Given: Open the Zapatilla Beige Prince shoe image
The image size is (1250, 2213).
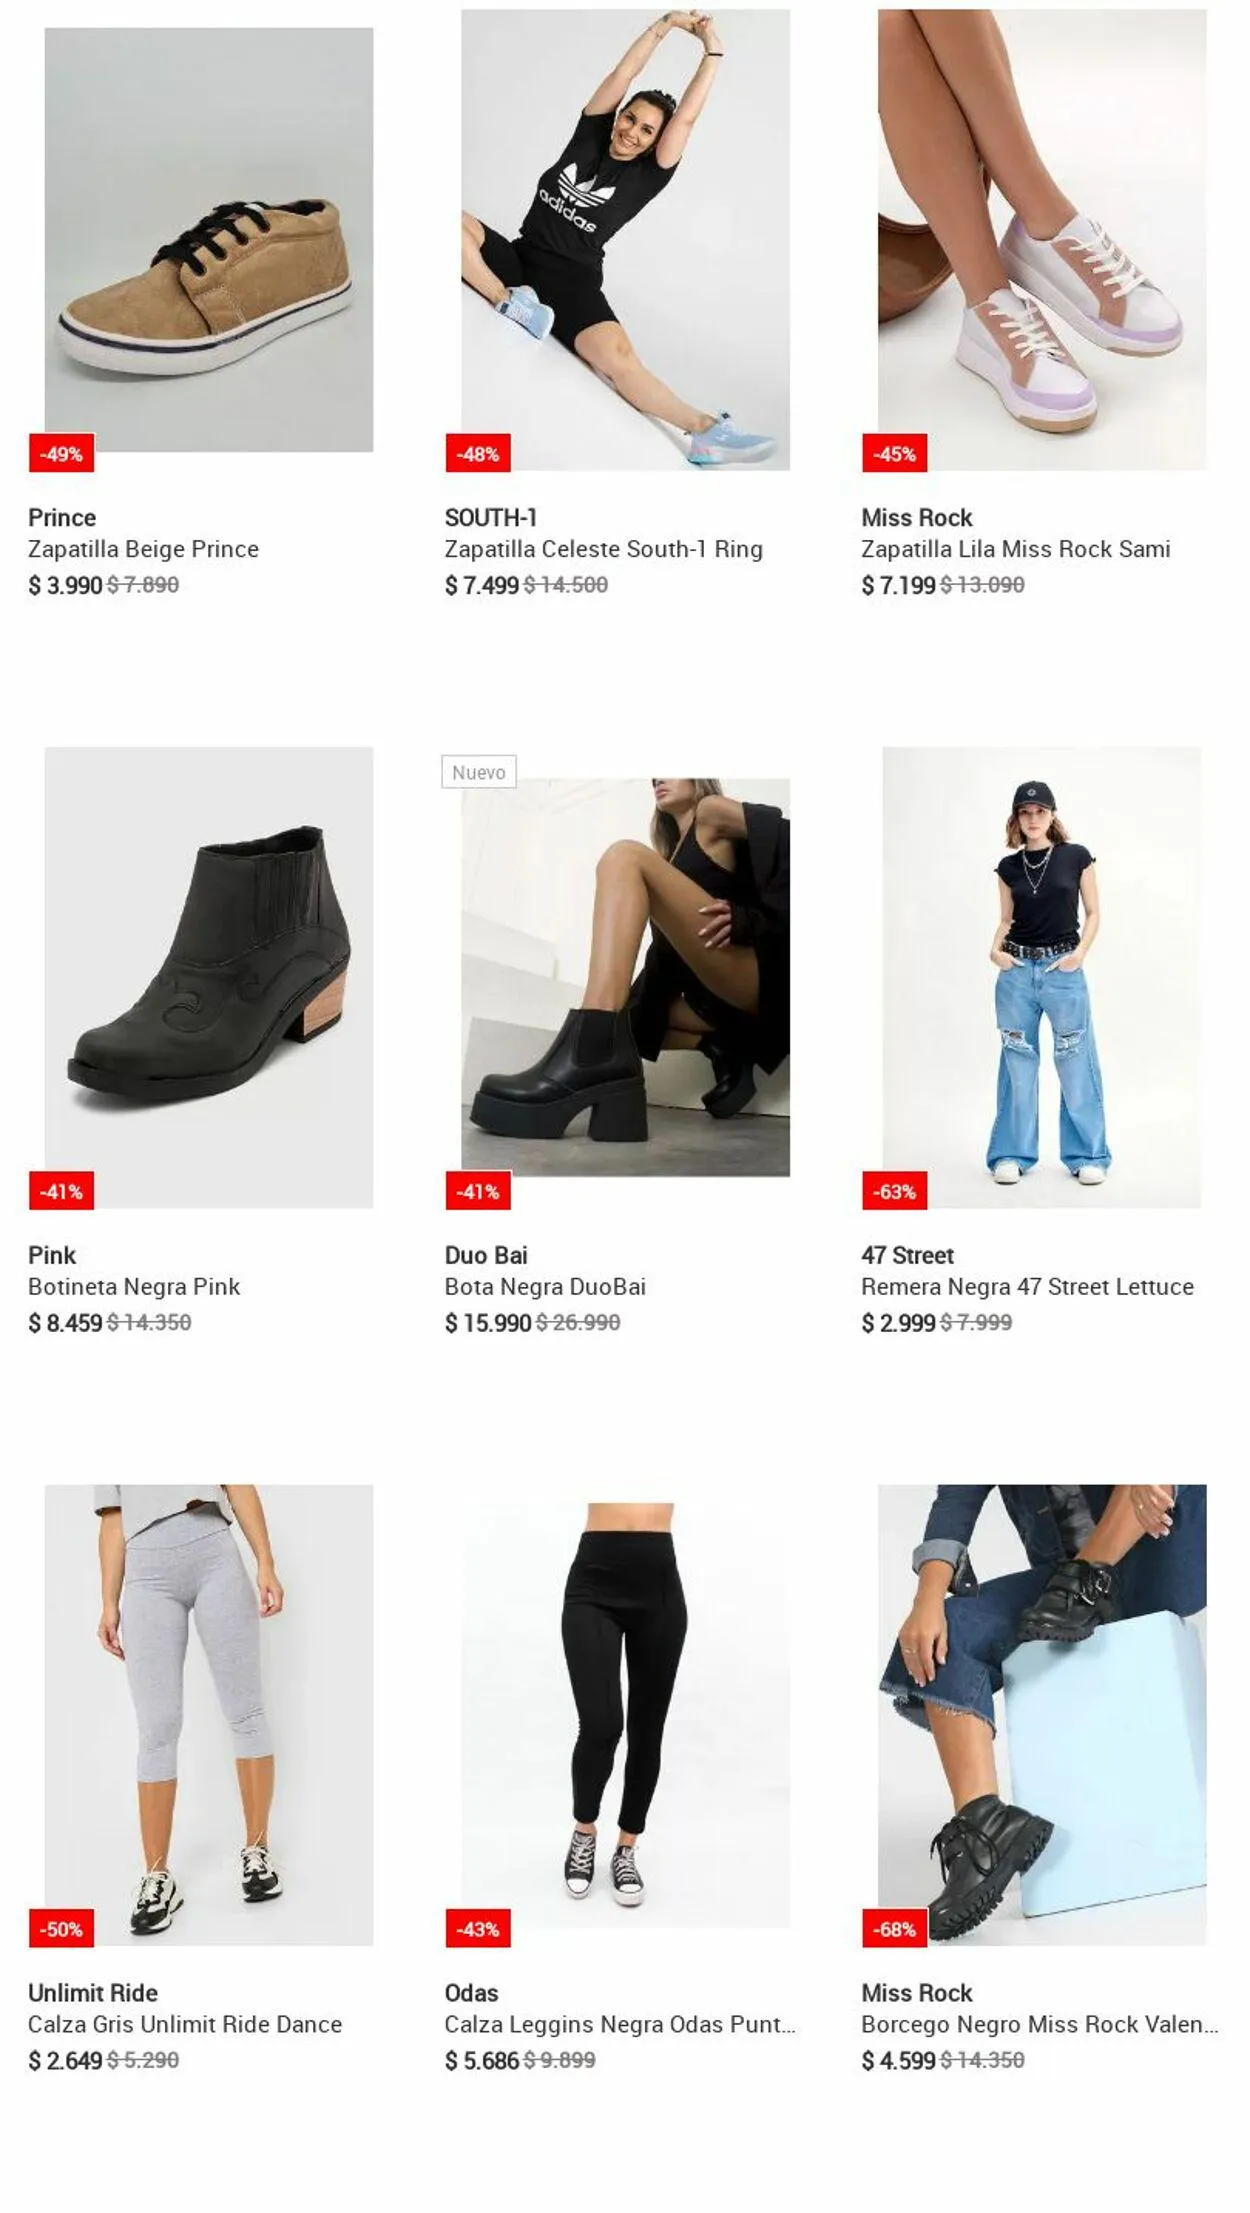Looking at the screenshot, I should tap(209, 239).
